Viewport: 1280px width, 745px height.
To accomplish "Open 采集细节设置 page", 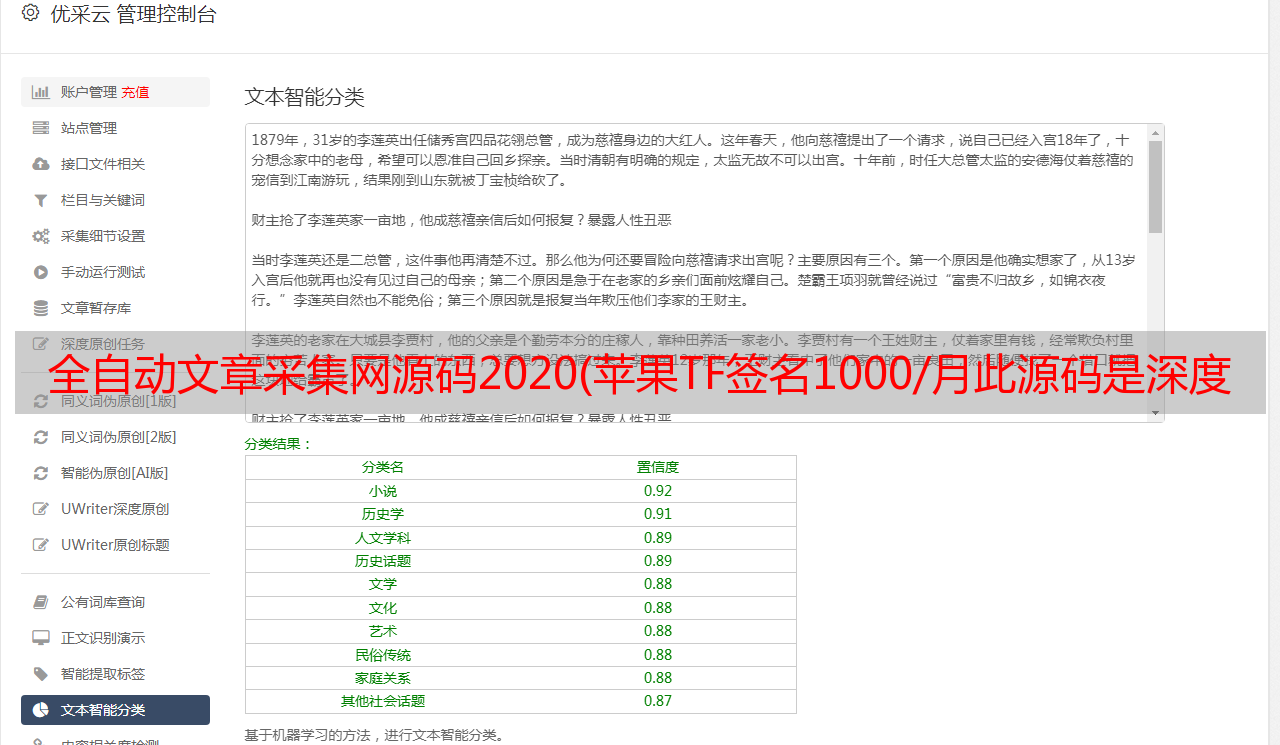I will point(115,236).
